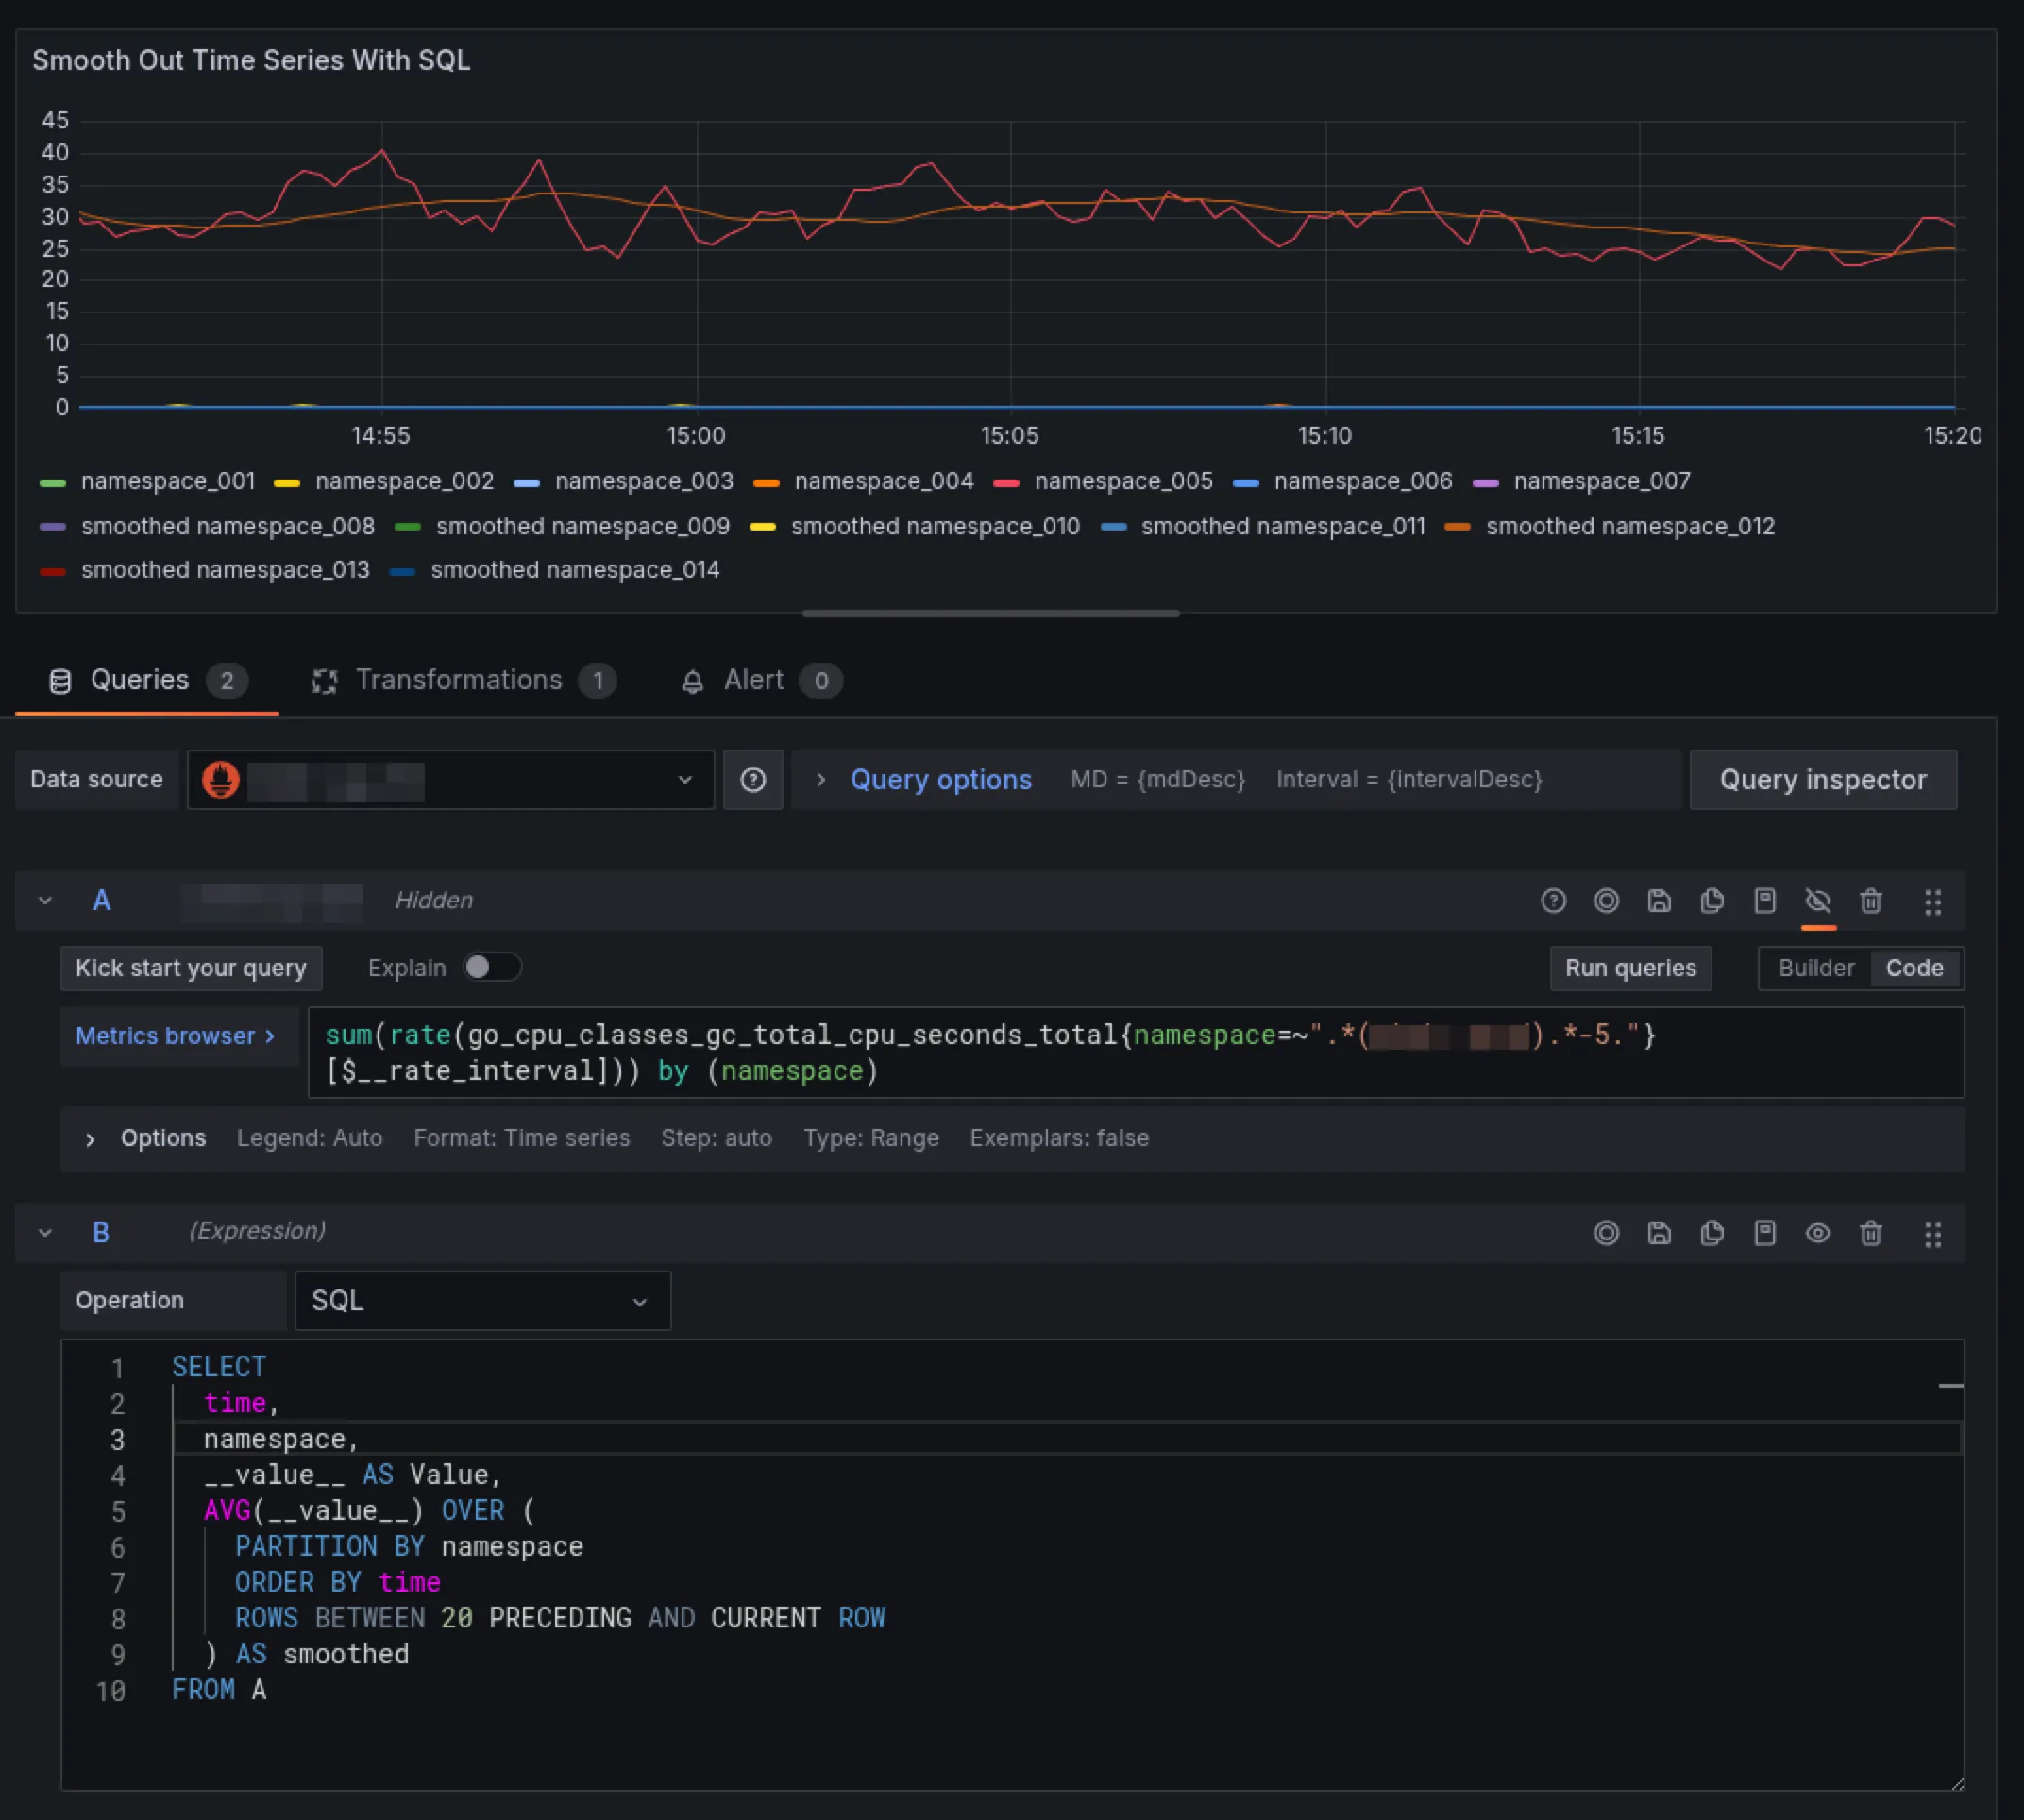
Task: Unhide query A using the eye-slash icon
Action: click(1819, 901)
